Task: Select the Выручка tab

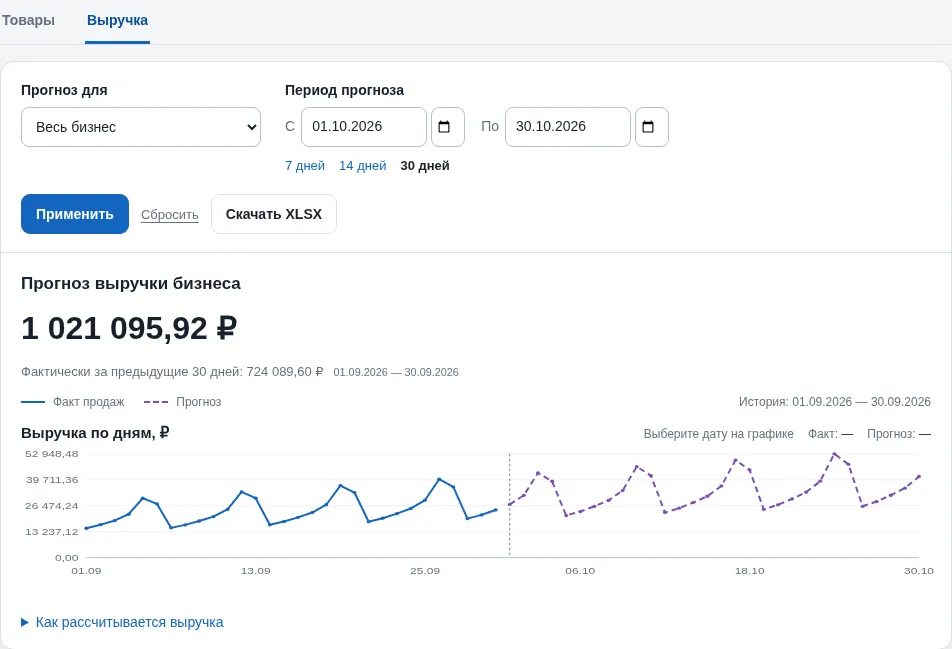Action: pyautogui.click(x=117, y=20)
